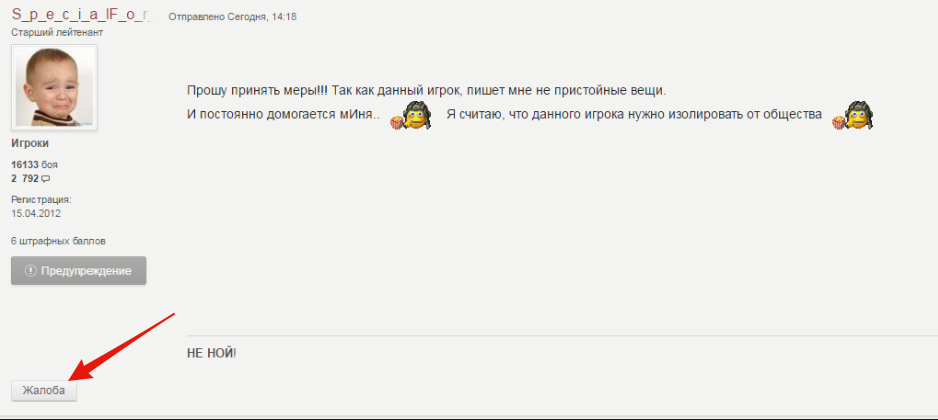Click the "Я считаю" sentence in post
This screenshot has height=420, width=938.
[x=634, y=115]
